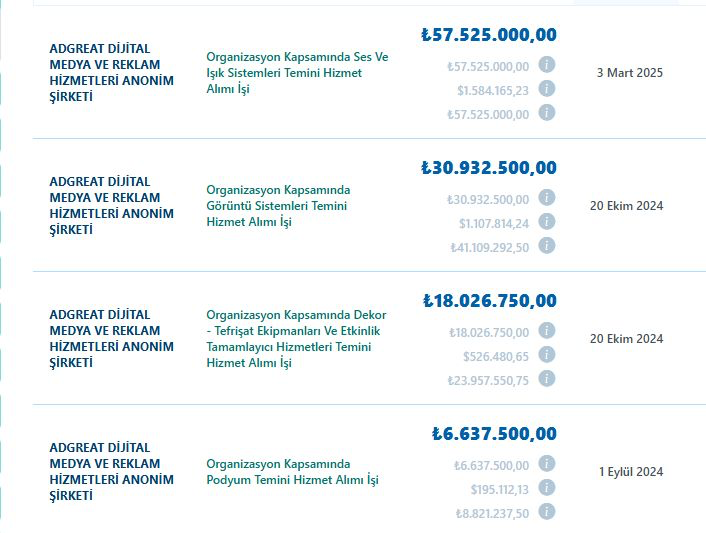Click the 1 Eylül 2024 date
The height and width of the screenshot is (533, 706).
click(x=631, y=472)
